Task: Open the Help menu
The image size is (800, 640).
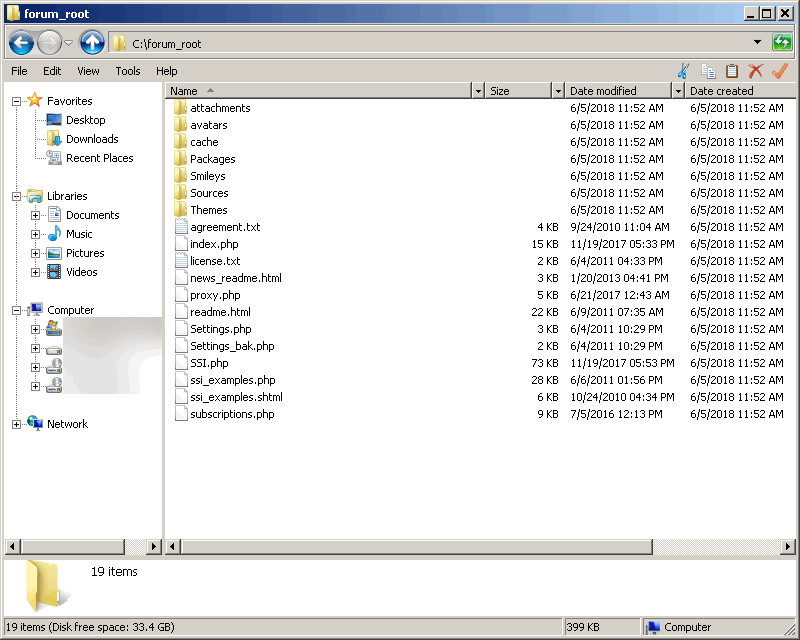Action: pyautogui.click(x=167, y=71)
